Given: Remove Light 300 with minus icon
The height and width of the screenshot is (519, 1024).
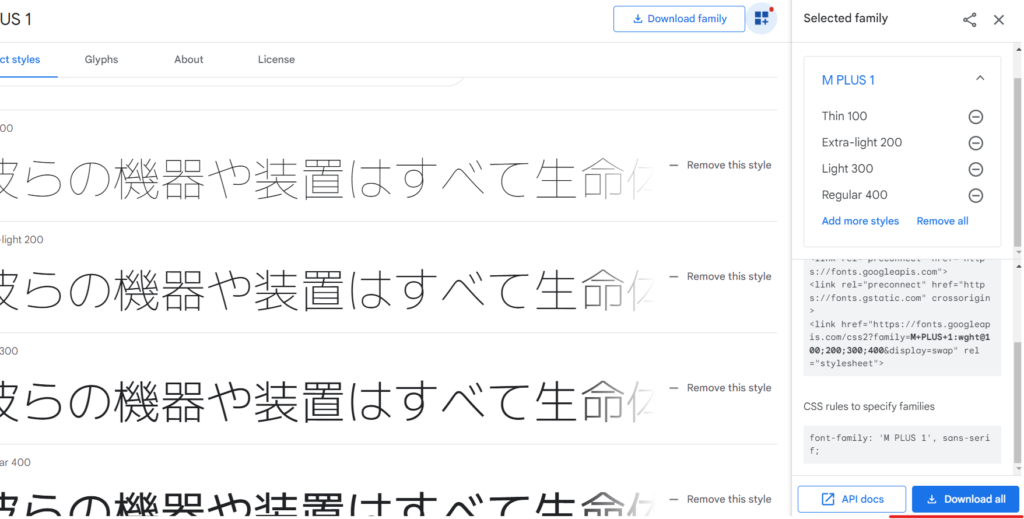Looking at the screenshot, I should point(976,169).
